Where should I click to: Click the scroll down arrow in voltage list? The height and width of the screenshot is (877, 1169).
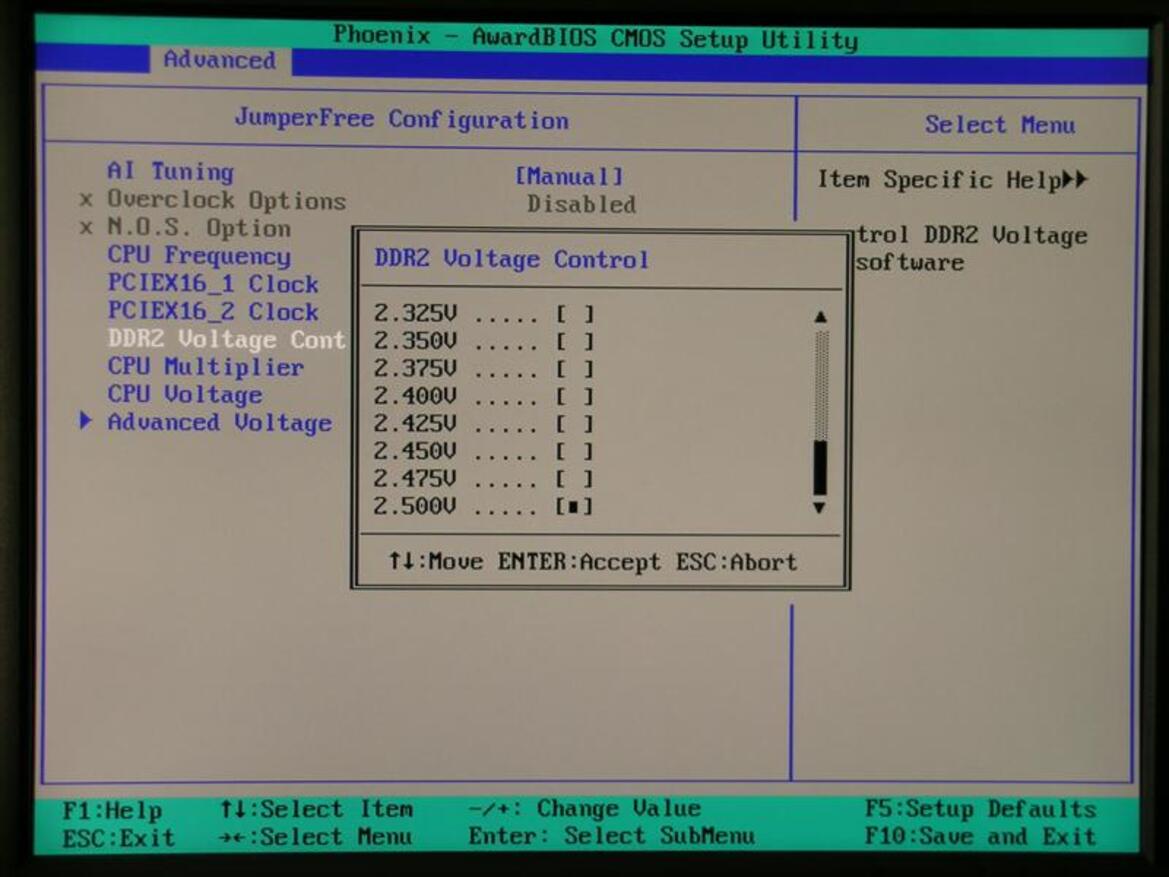(820, 507)
